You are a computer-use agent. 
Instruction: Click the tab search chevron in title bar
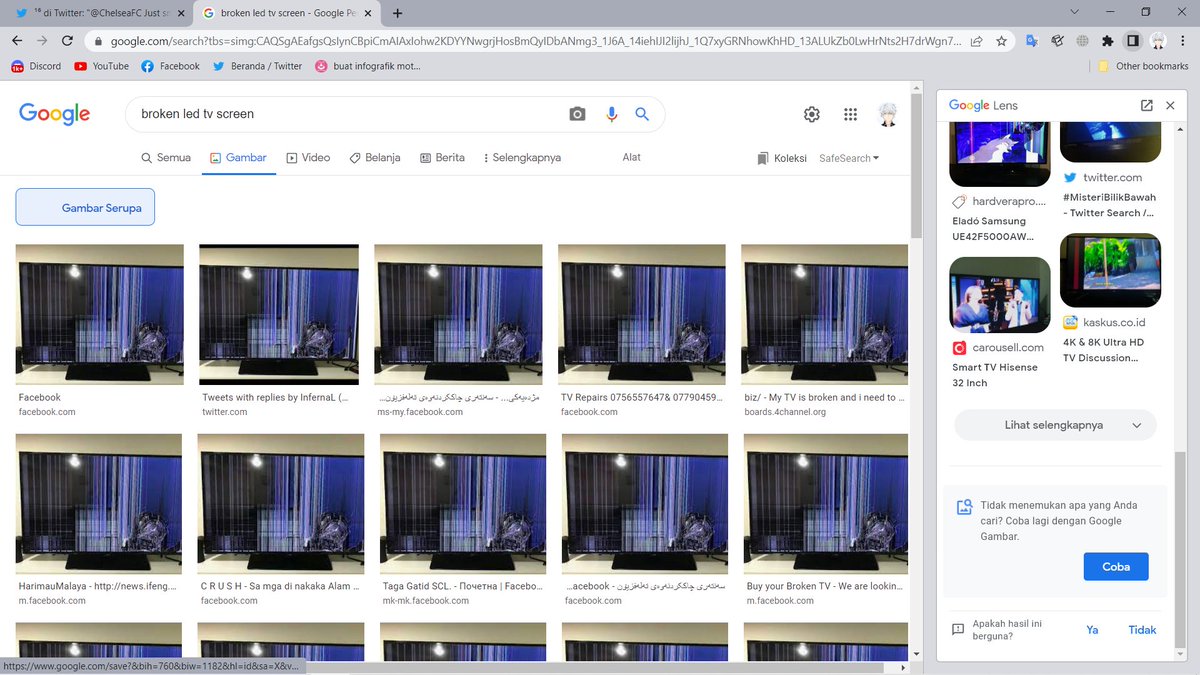1075,12
